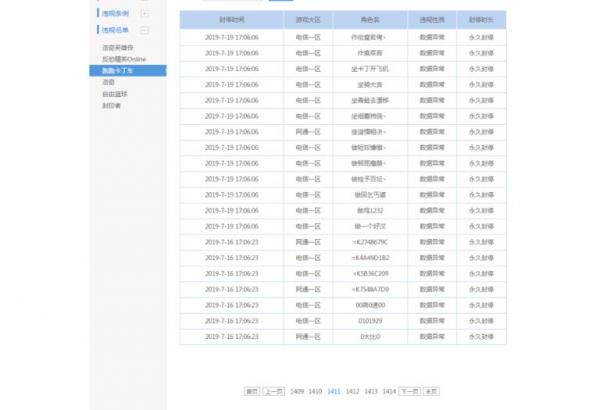Open page 1409 in pagination
This screenshot has width=600, height=410.
[x=297, y=391]
